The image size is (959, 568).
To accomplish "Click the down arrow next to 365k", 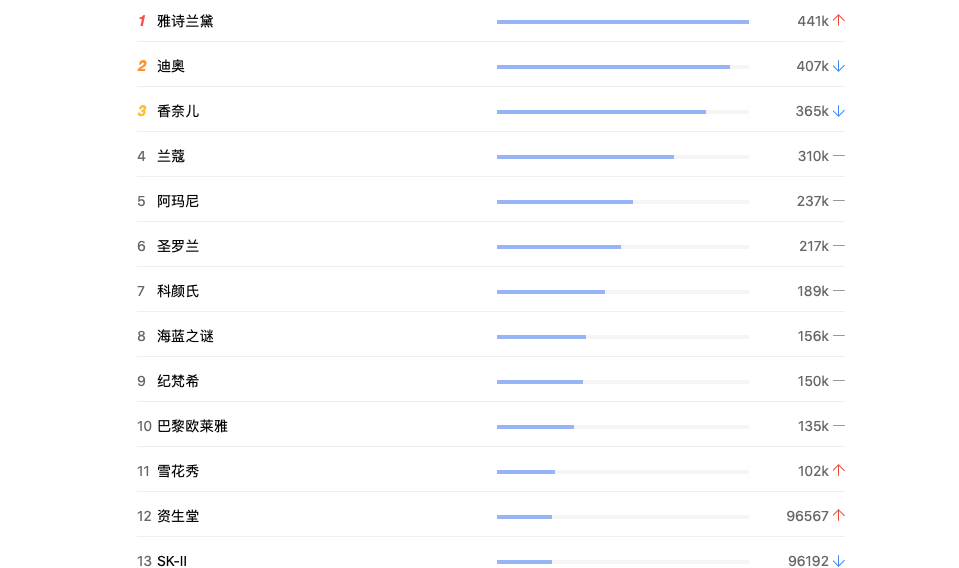I will coord(839,111).
